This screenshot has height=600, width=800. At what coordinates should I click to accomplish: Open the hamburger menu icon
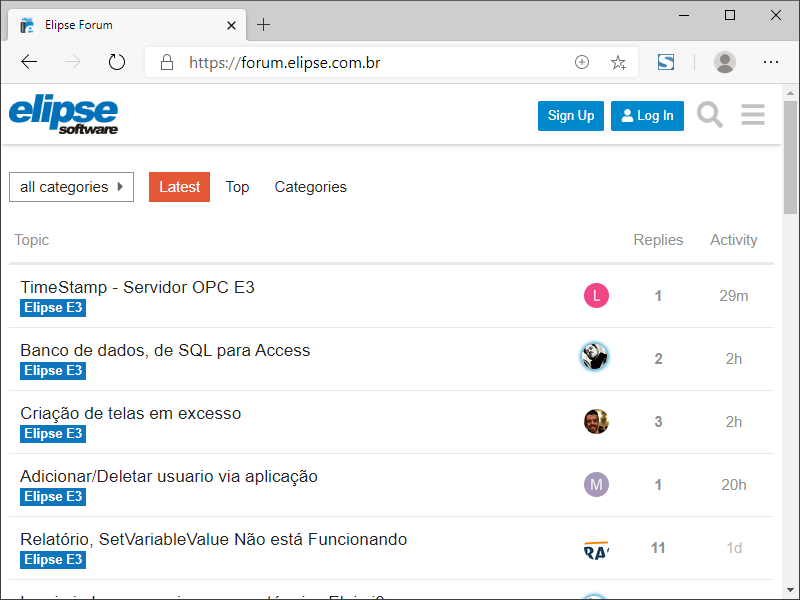pos(753,115)
